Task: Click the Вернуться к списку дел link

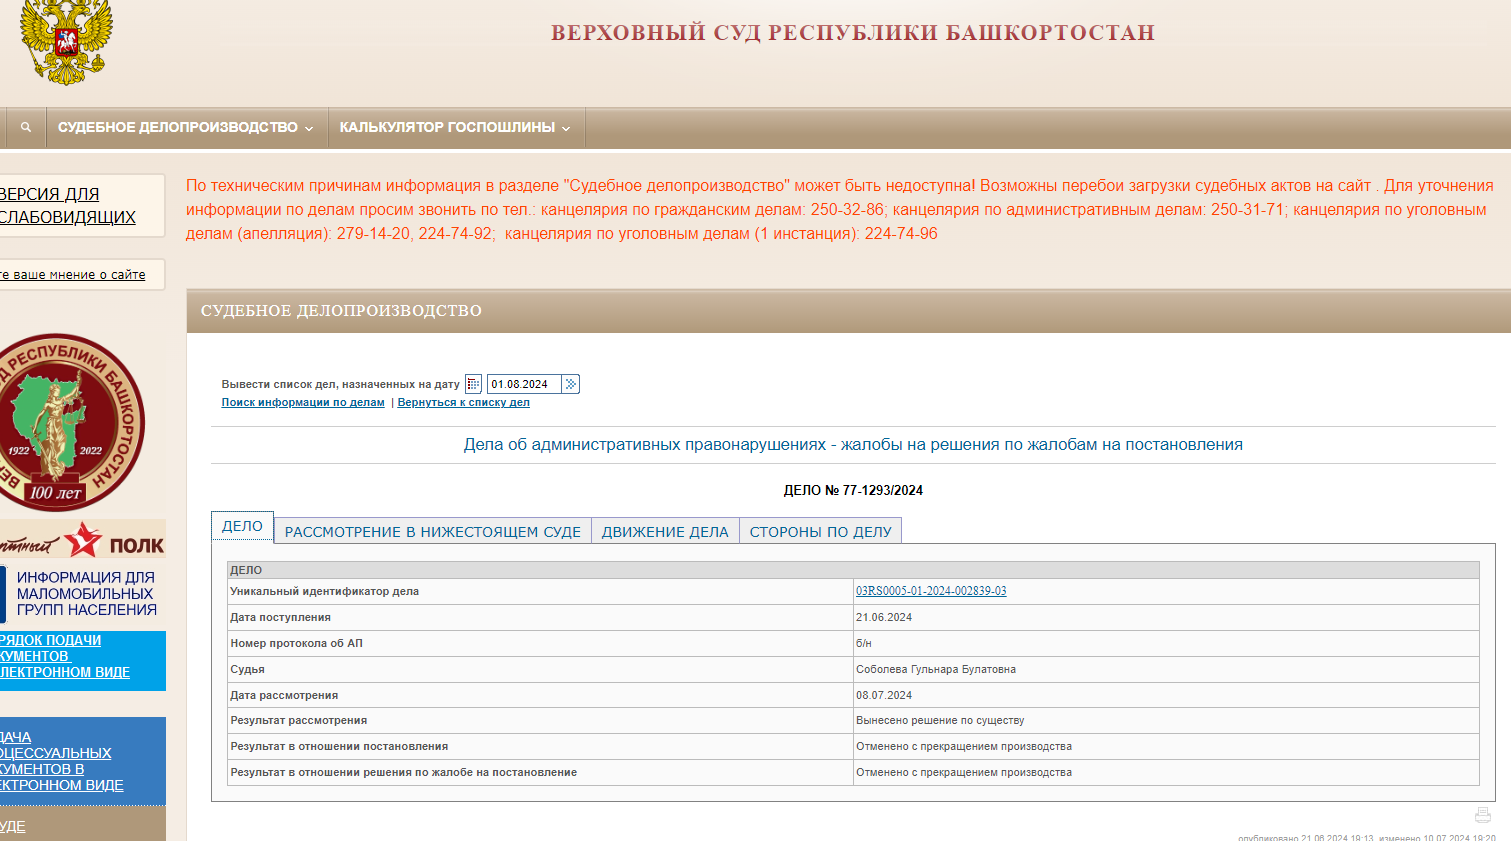Action: [x=463, y=402]
